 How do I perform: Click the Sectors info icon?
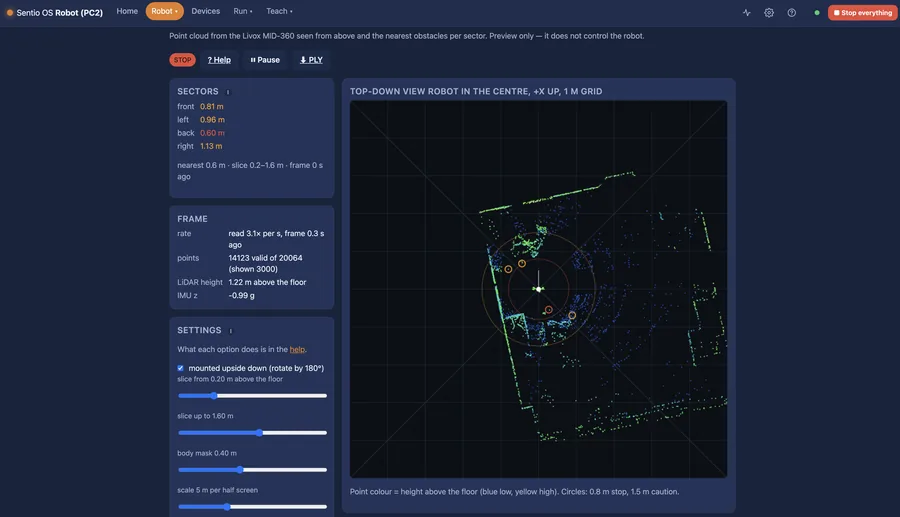(x=228, y=92)
